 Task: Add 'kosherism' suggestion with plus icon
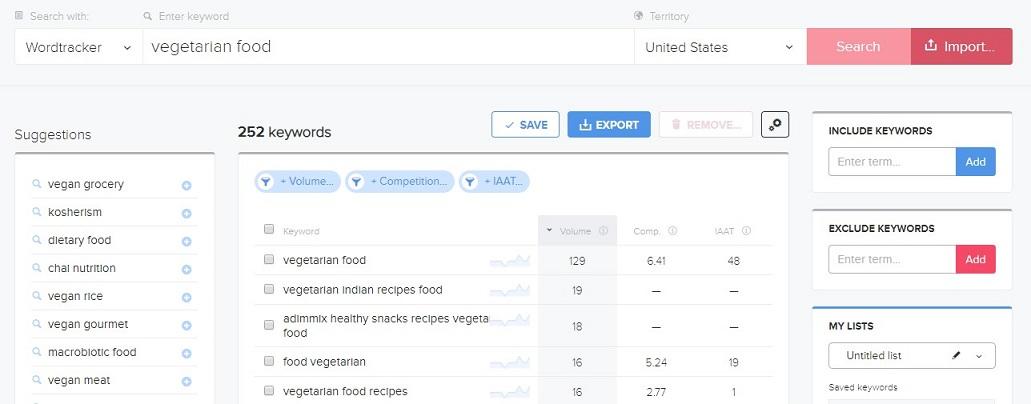pos(187,213)
